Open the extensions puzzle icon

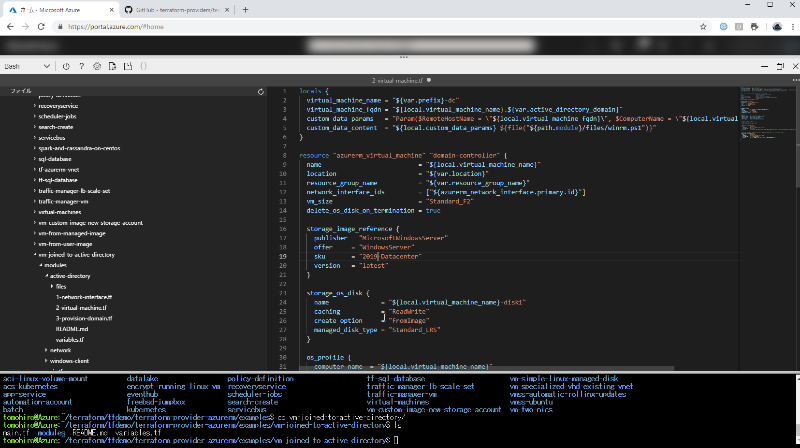click(755, 27)
